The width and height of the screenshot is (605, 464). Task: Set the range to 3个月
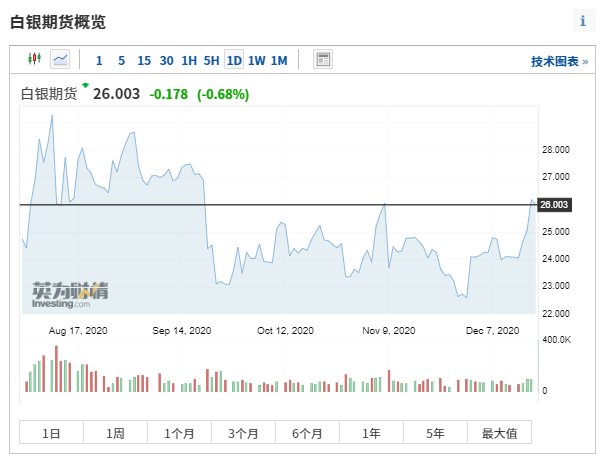coord(243,434)
